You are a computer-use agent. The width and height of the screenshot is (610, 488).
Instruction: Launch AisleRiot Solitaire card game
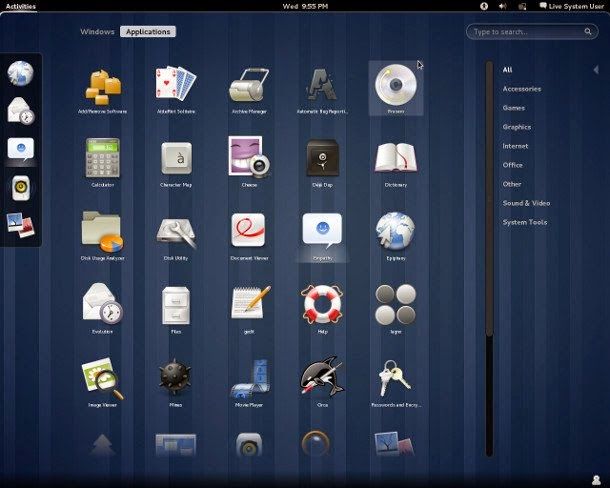point(176,91)
